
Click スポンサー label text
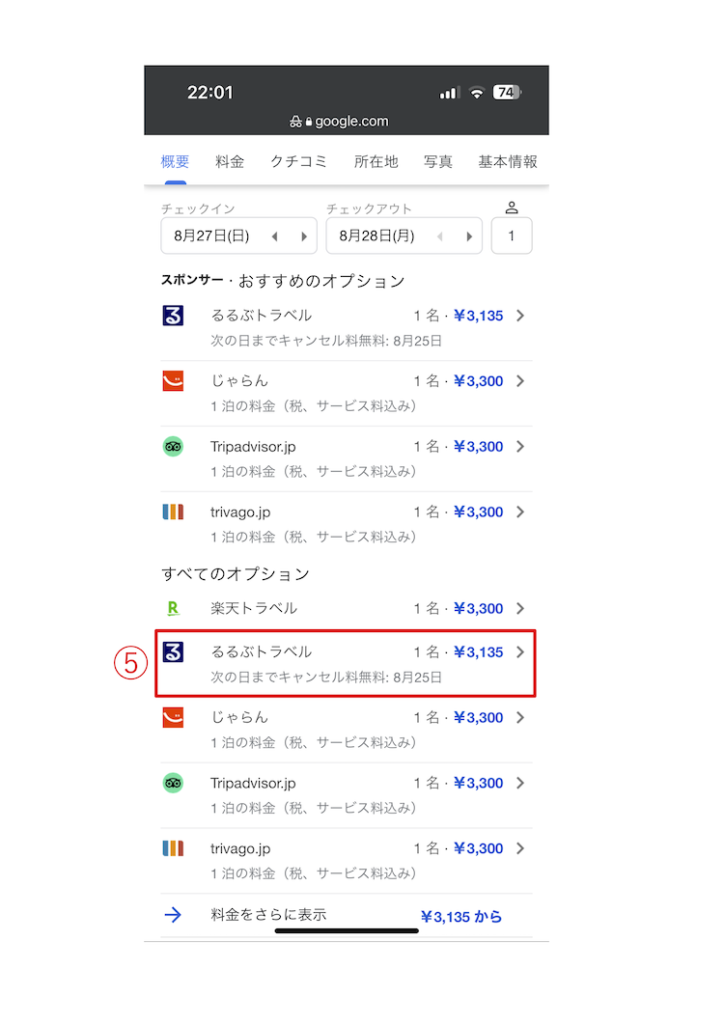coord(193,280)
